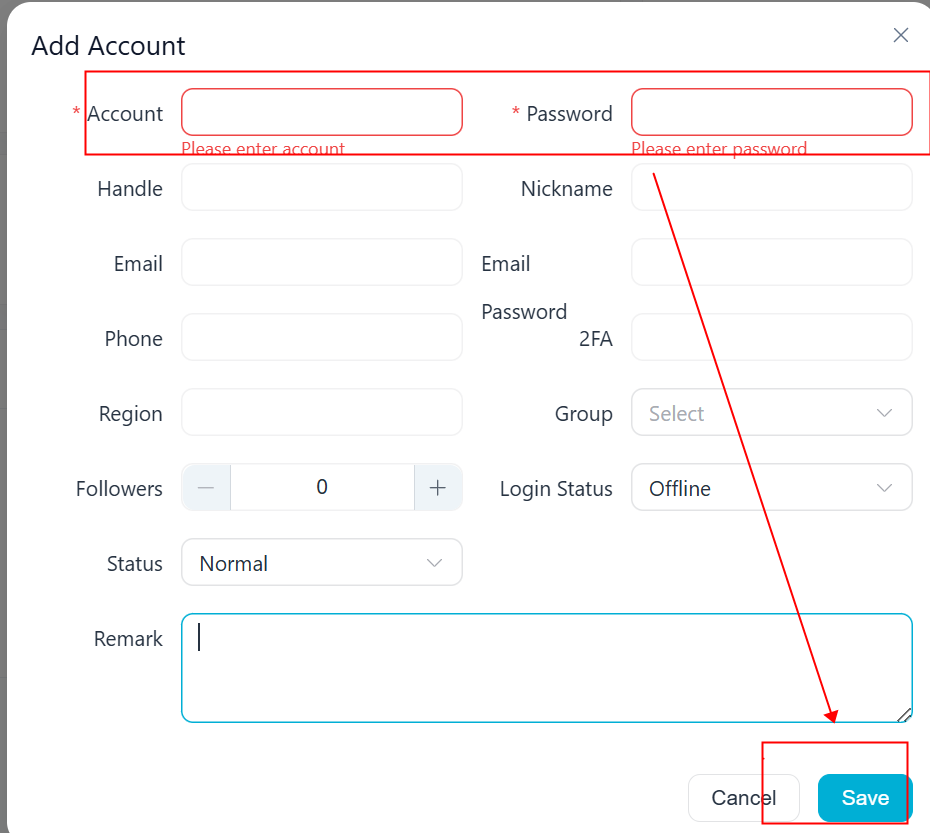Open the Status Normal dropdown
Screen dimensions: 930x833
click(321, 562)
